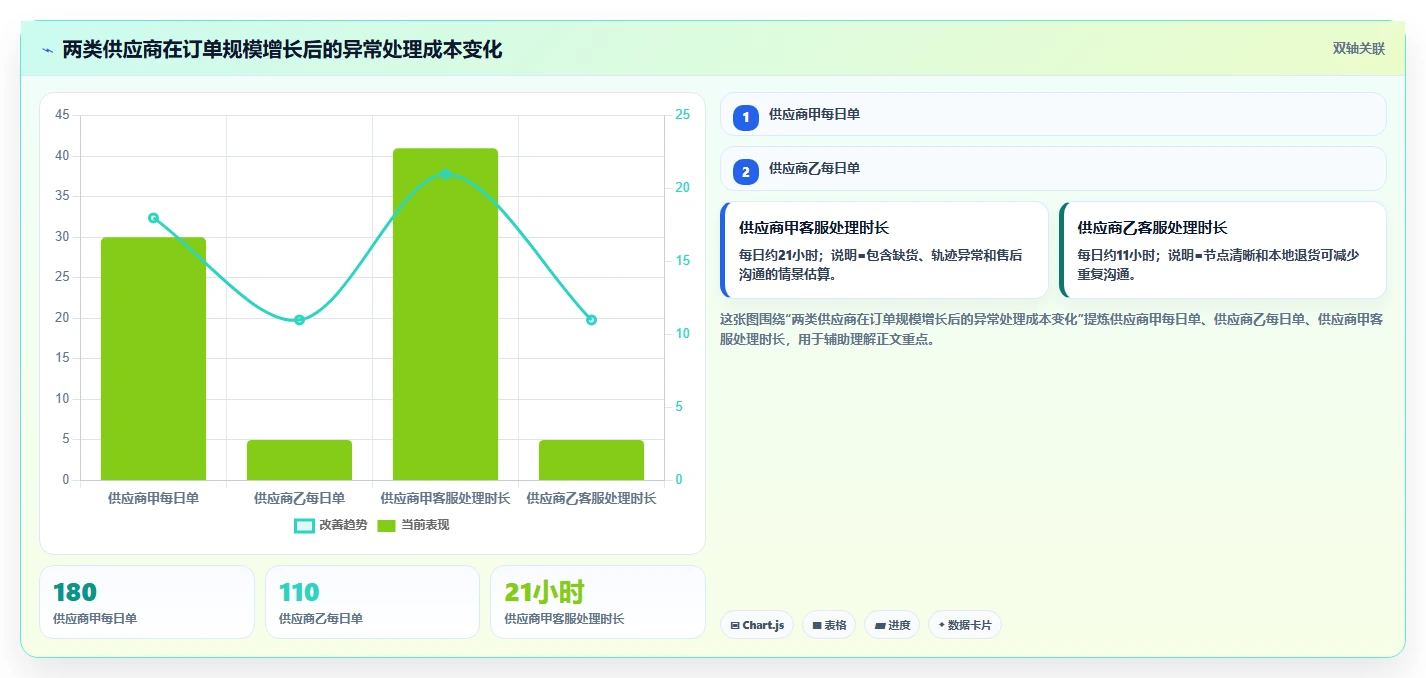
Task: Click the trend line peak at 供应商甲客服处理时长
Action: (445, 174)
